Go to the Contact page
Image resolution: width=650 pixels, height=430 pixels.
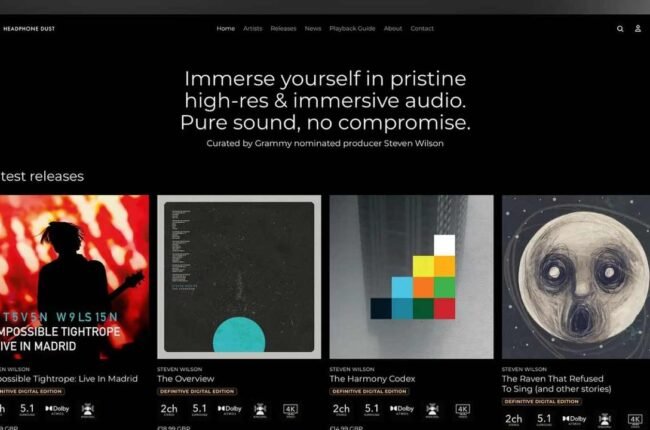422,29
